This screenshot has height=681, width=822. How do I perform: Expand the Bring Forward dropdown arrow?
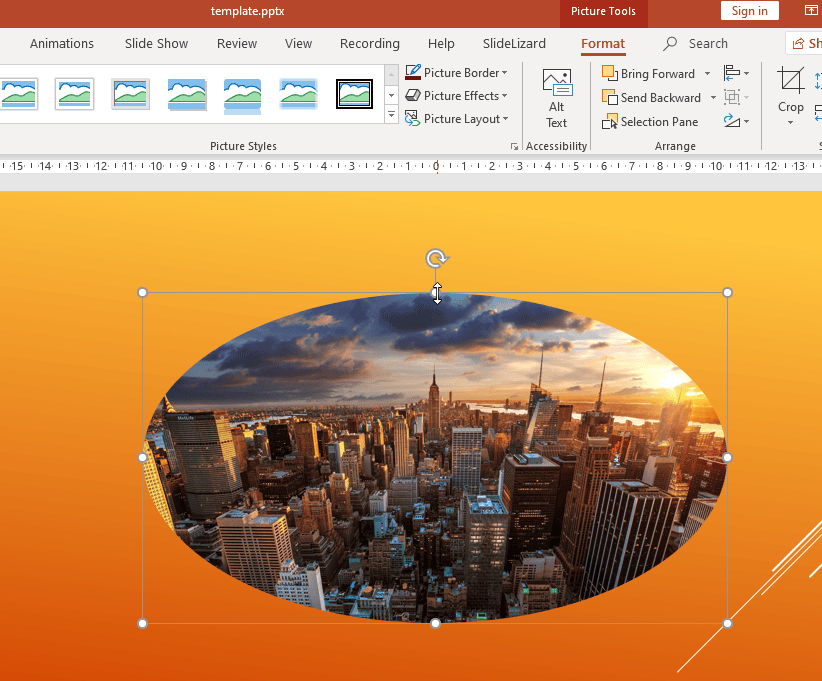coord(707,73)
